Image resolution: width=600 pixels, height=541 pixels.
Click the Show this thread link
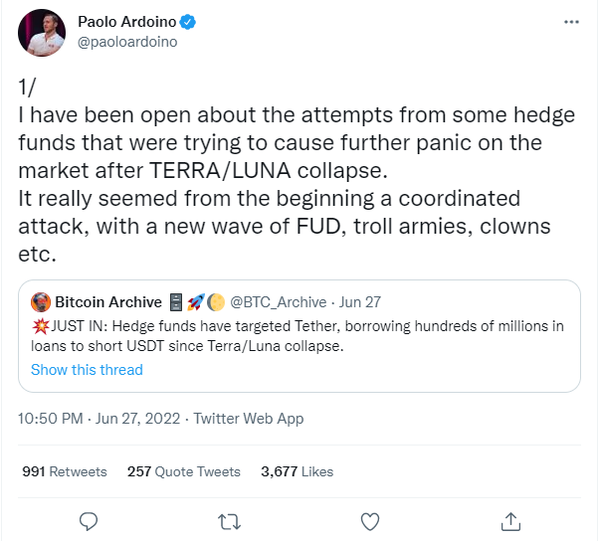(87, 370)
